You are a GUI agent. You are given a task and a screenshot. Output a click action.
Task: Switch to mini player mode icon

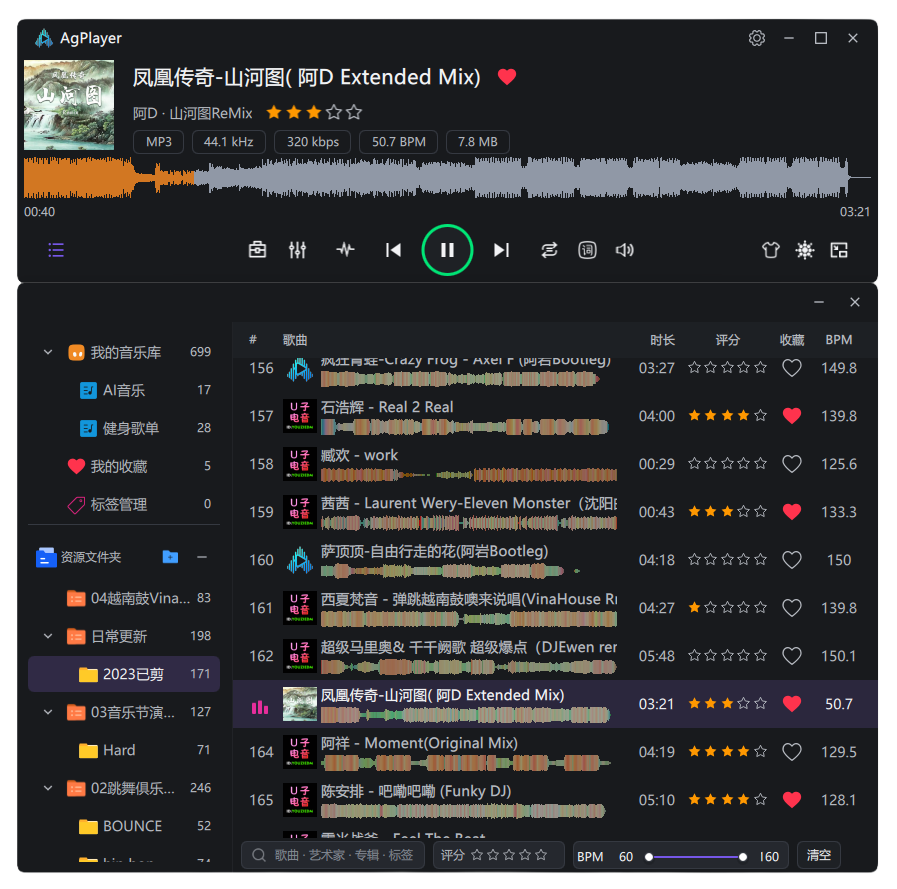(x=839, y=250)
